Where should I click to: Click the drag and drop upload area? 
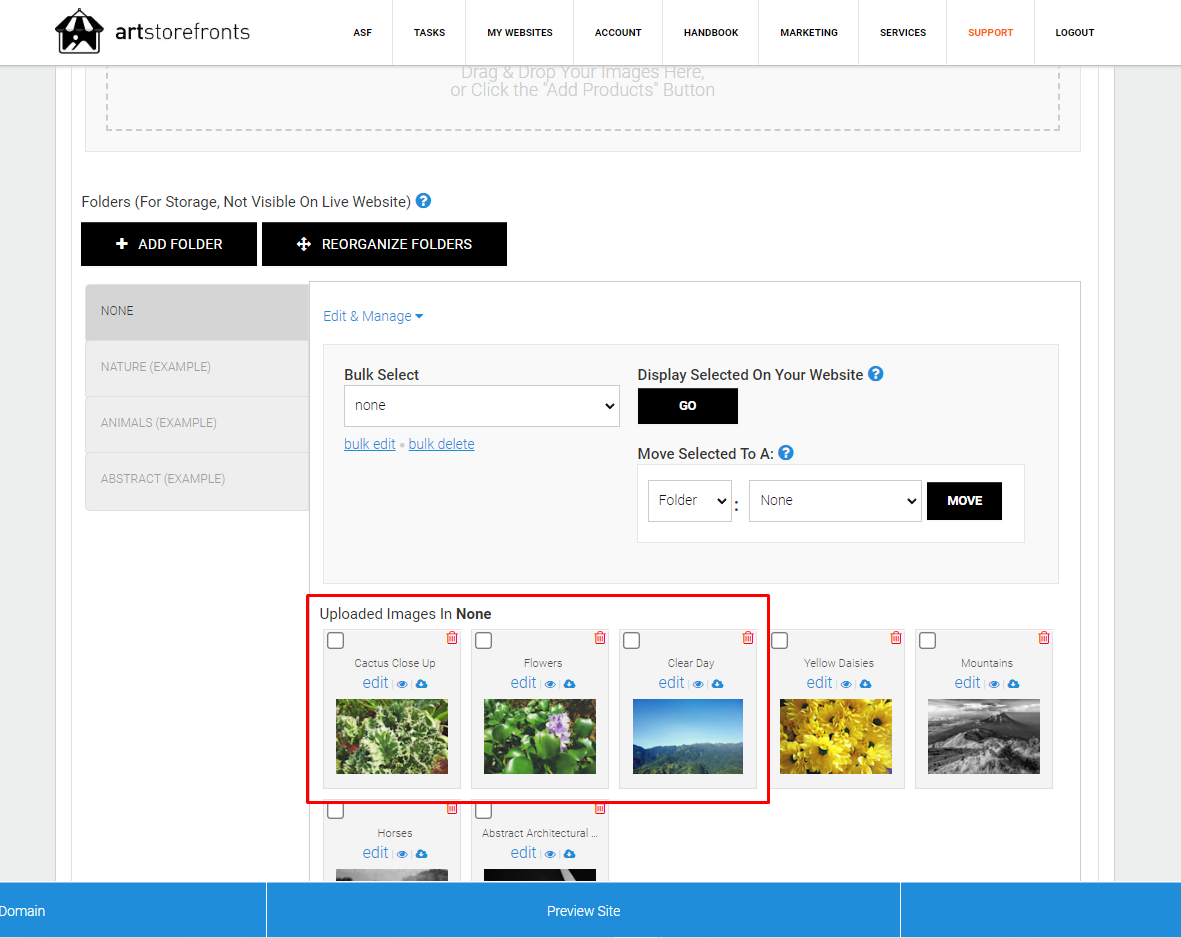coord(583,98)
